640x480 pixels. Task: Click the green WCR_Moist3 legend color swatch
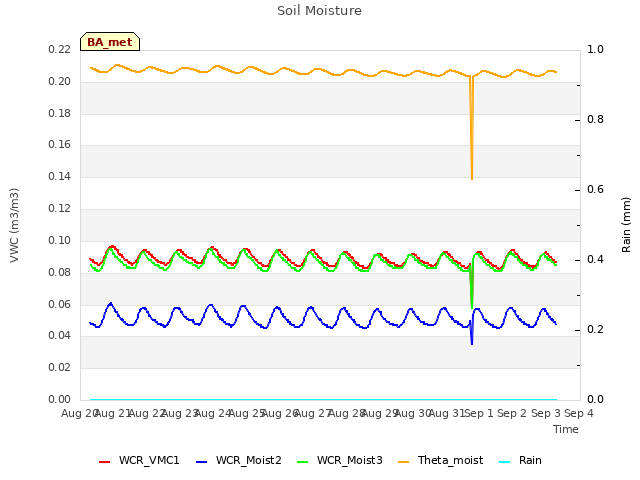[302, 462]
